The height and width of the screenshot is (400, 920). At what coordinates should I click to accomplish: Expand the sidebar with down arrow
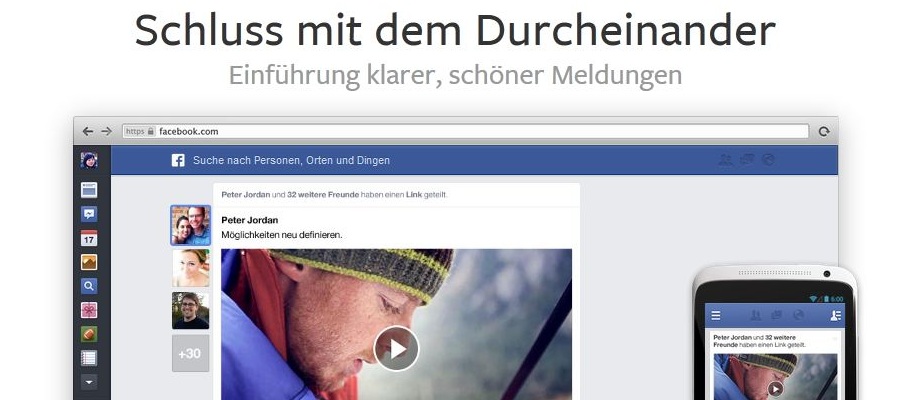click(89, 382)
